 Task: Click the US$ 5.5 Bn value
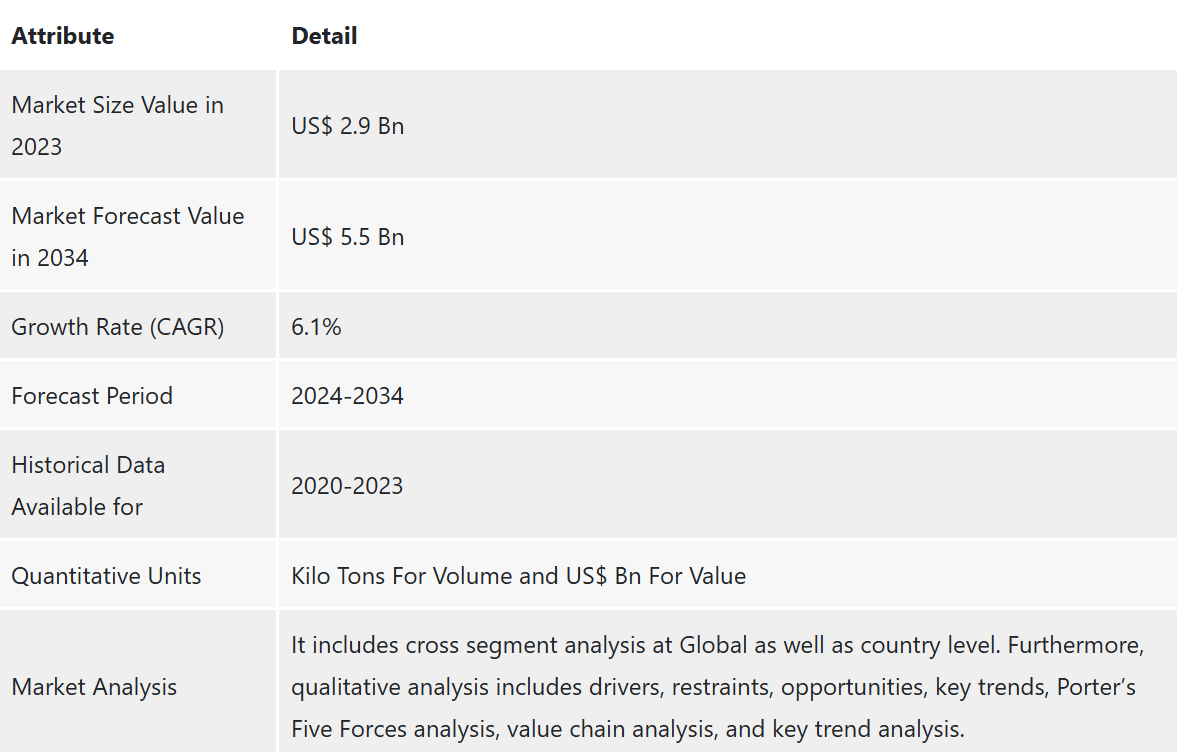(x=347, y=237)
